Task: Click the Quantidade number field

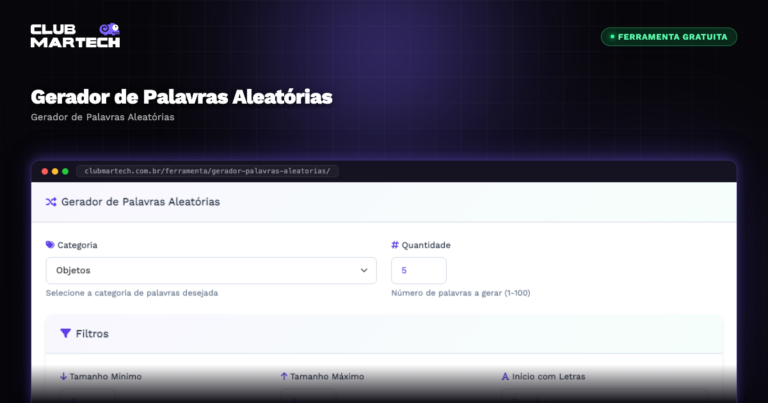Action: [419, 270]
